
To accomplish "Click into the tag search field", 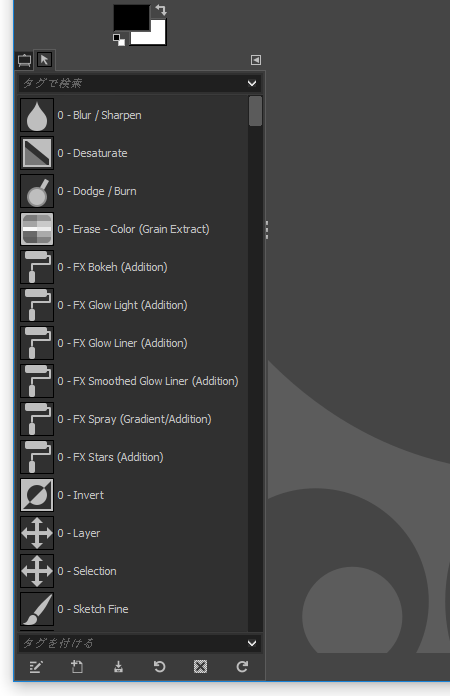I will coord(132,83).
